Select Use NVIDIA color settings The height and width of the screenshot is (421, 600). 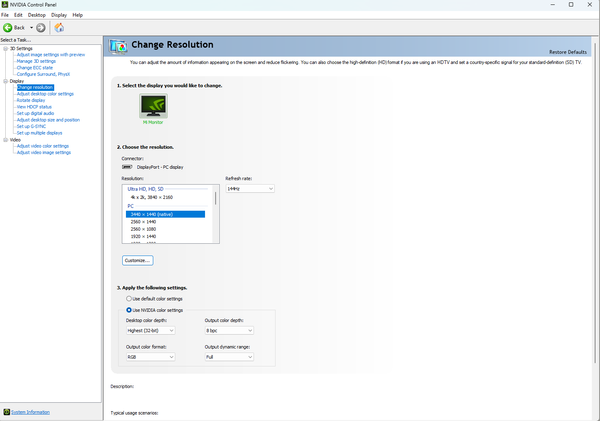tap(128, 310)
